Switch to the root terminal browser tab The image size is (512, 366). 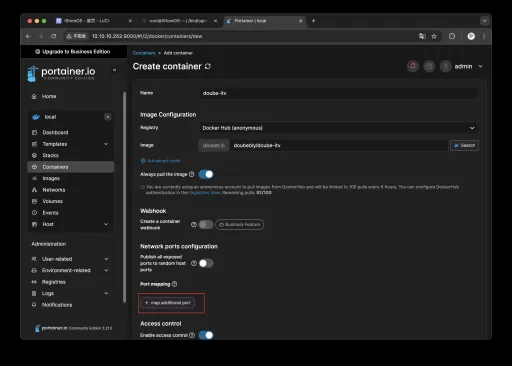pyautogui.click(x=179, y=21)
